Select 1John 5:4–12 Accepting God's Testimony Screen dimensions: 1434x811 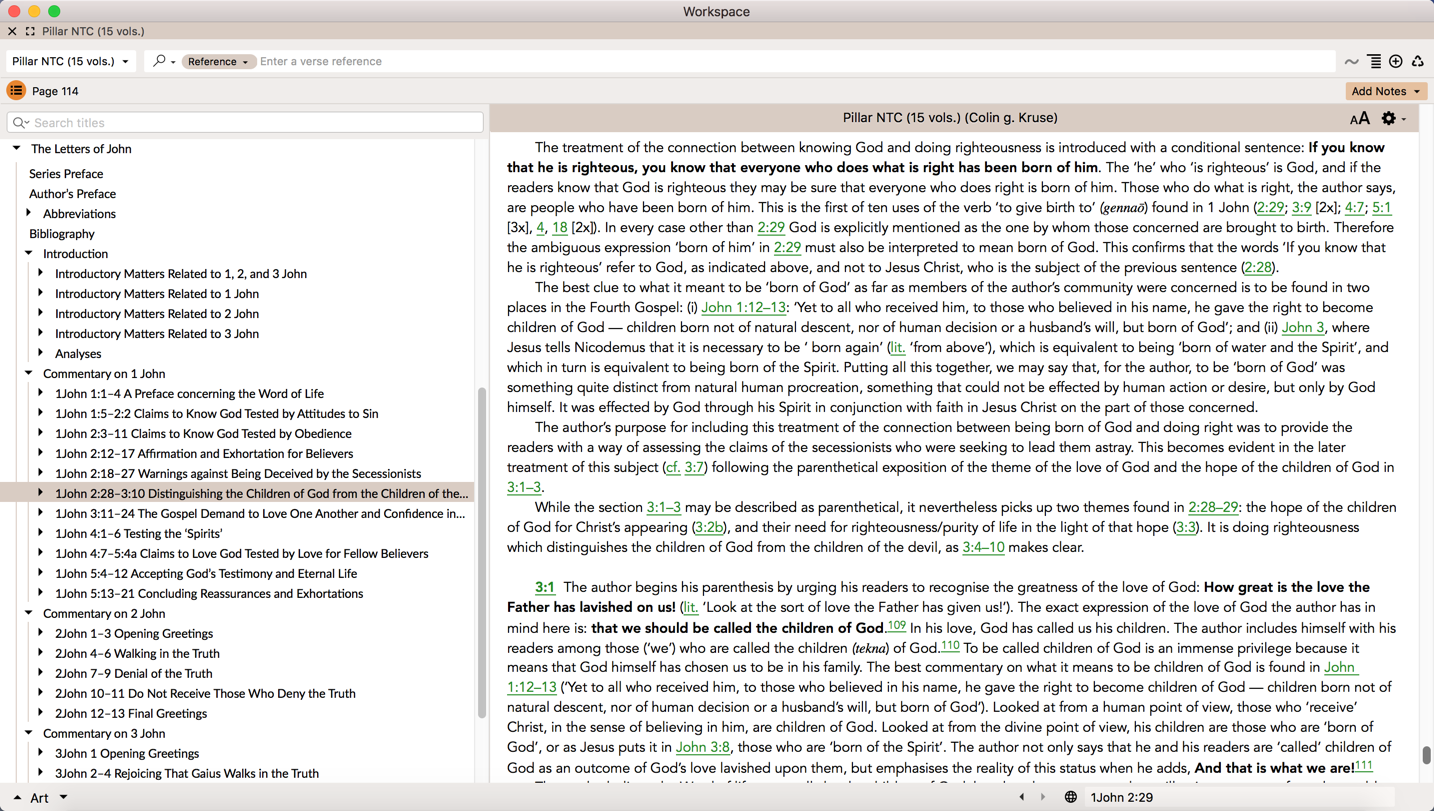tap(206, 574)
